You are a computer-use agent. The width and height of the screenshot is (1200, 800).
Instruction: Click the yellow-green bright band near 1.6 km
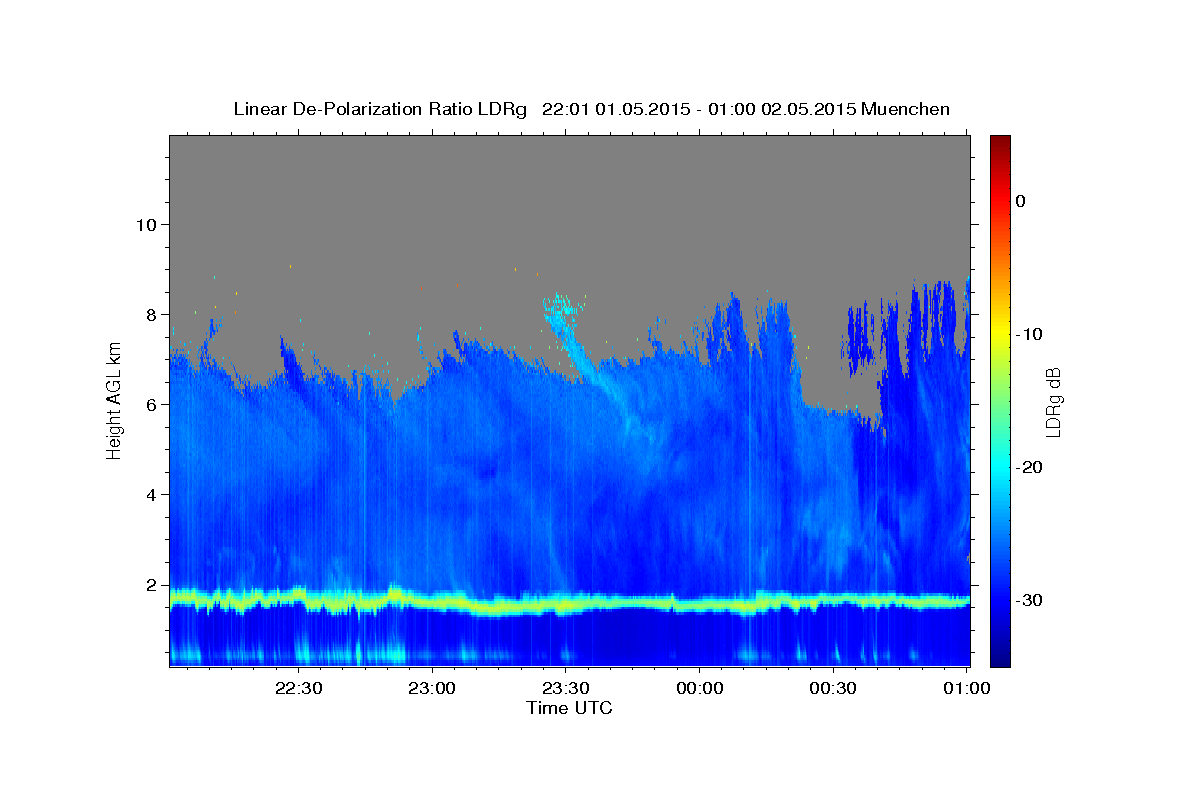click(x=569, y=603)
